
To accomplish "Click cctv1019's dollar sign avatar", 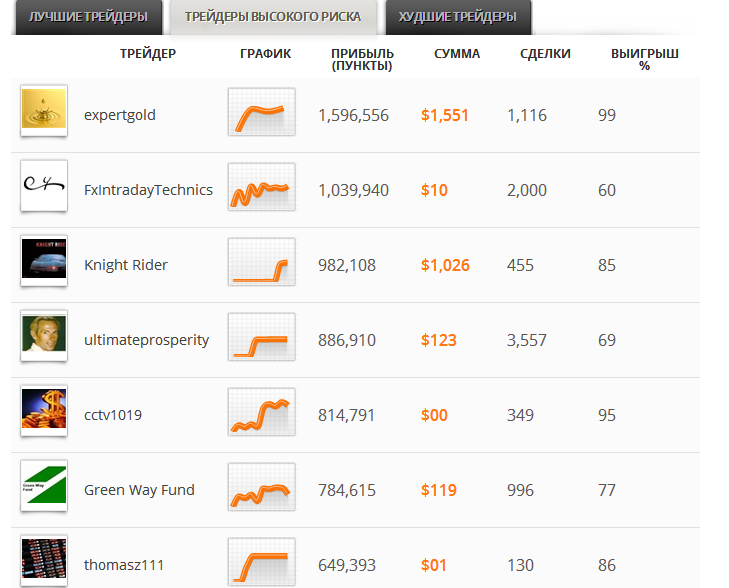I will [x=44, y=410].
